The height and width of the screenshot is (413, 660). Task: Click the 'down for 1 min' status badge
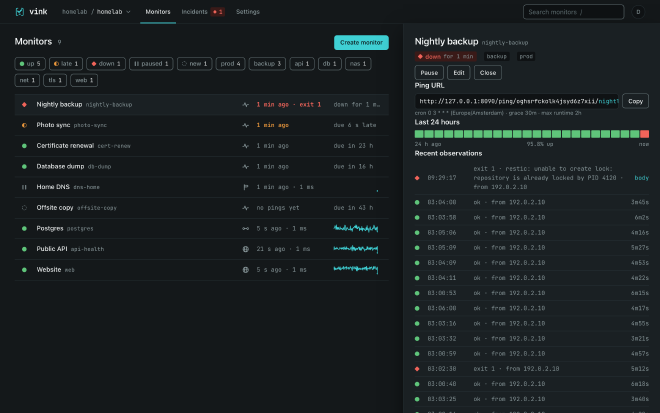coord(446,56)
